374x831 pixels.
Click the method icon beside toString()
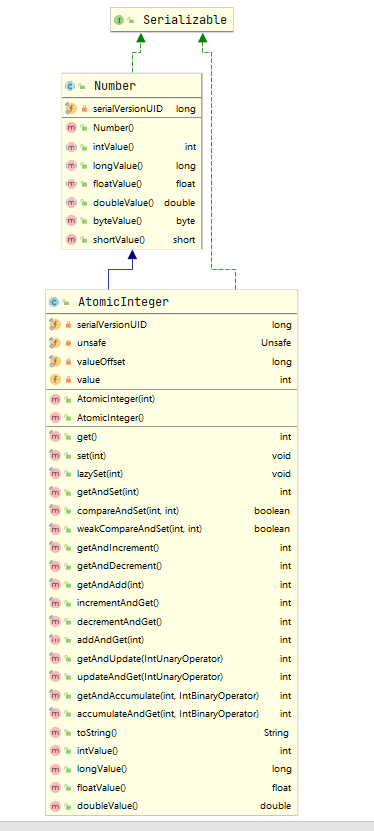pos(55,732)
